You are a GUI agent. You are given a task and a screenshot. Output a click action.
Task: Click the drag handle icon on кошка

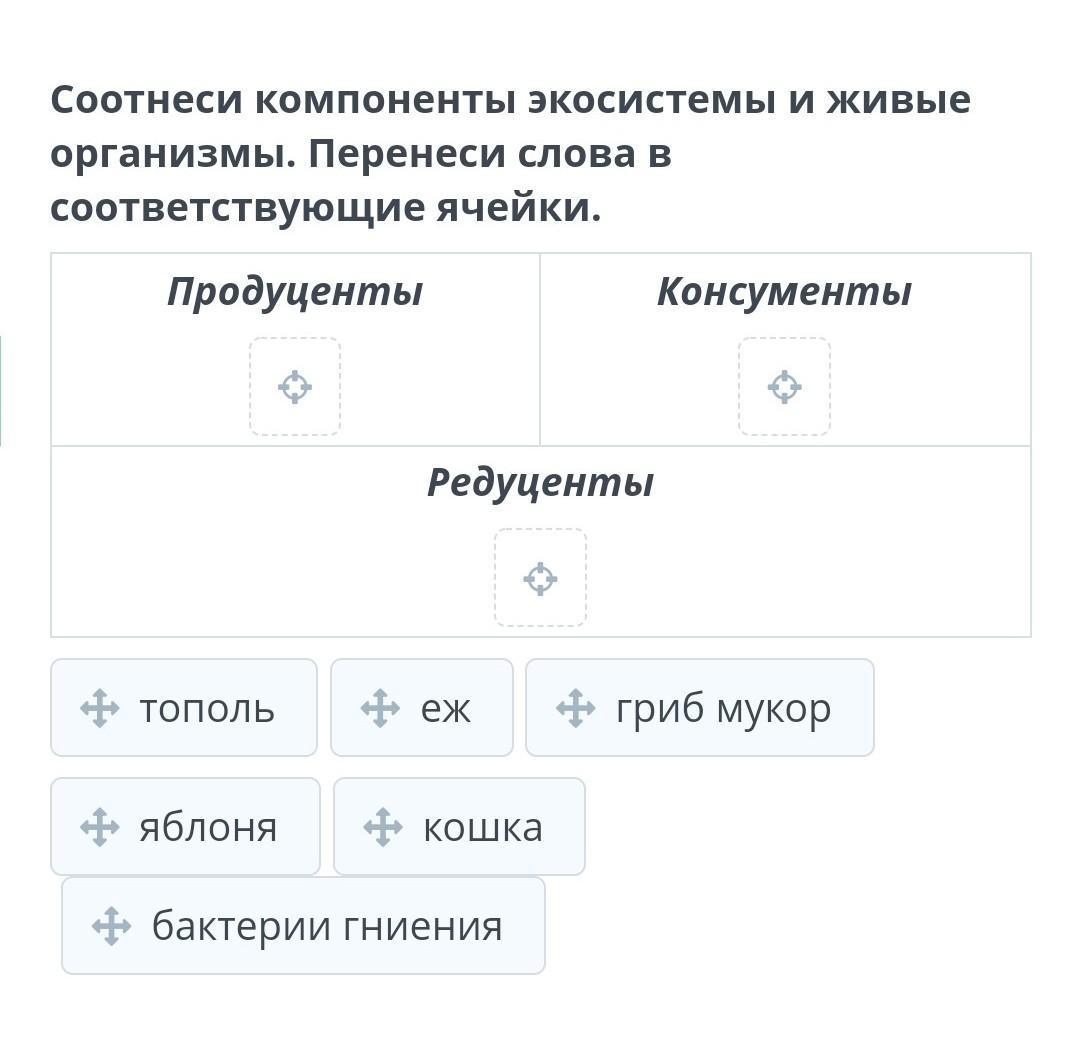(x=383, y=827)
